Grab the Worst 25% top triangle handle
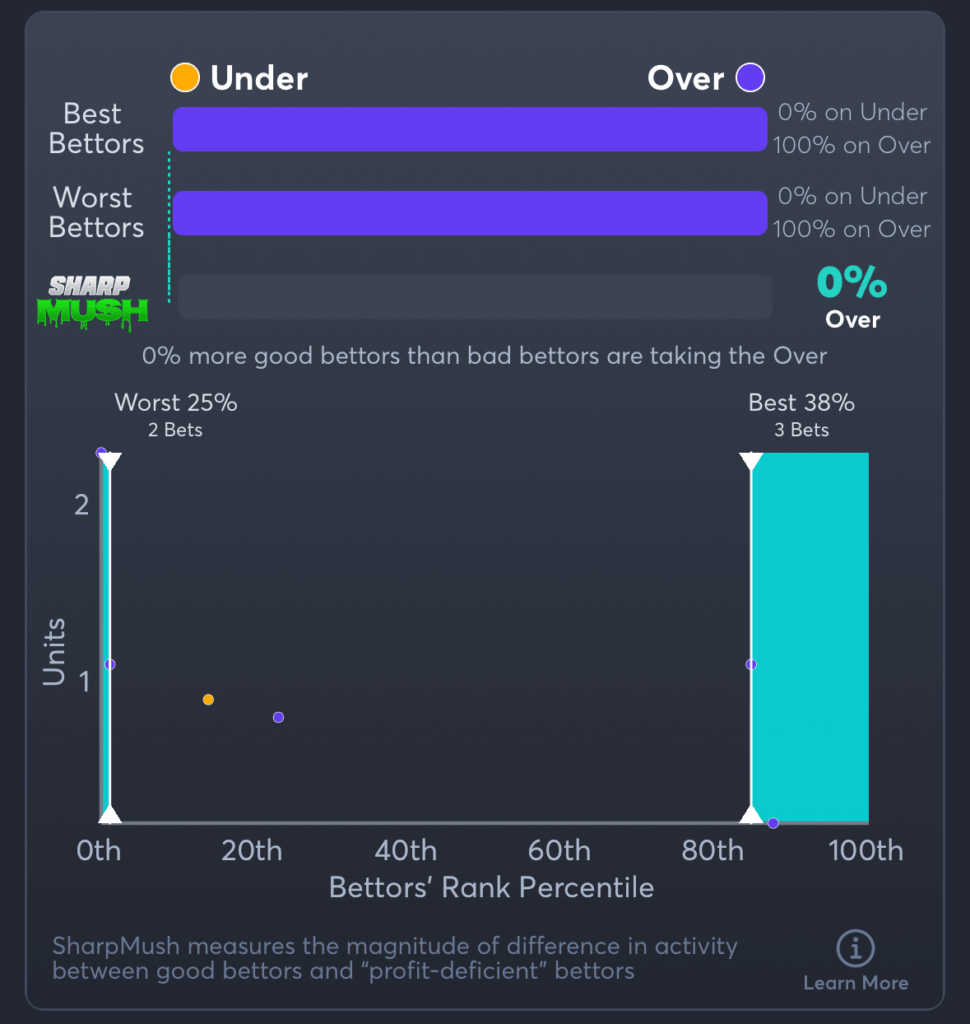 tap(110, 461)
